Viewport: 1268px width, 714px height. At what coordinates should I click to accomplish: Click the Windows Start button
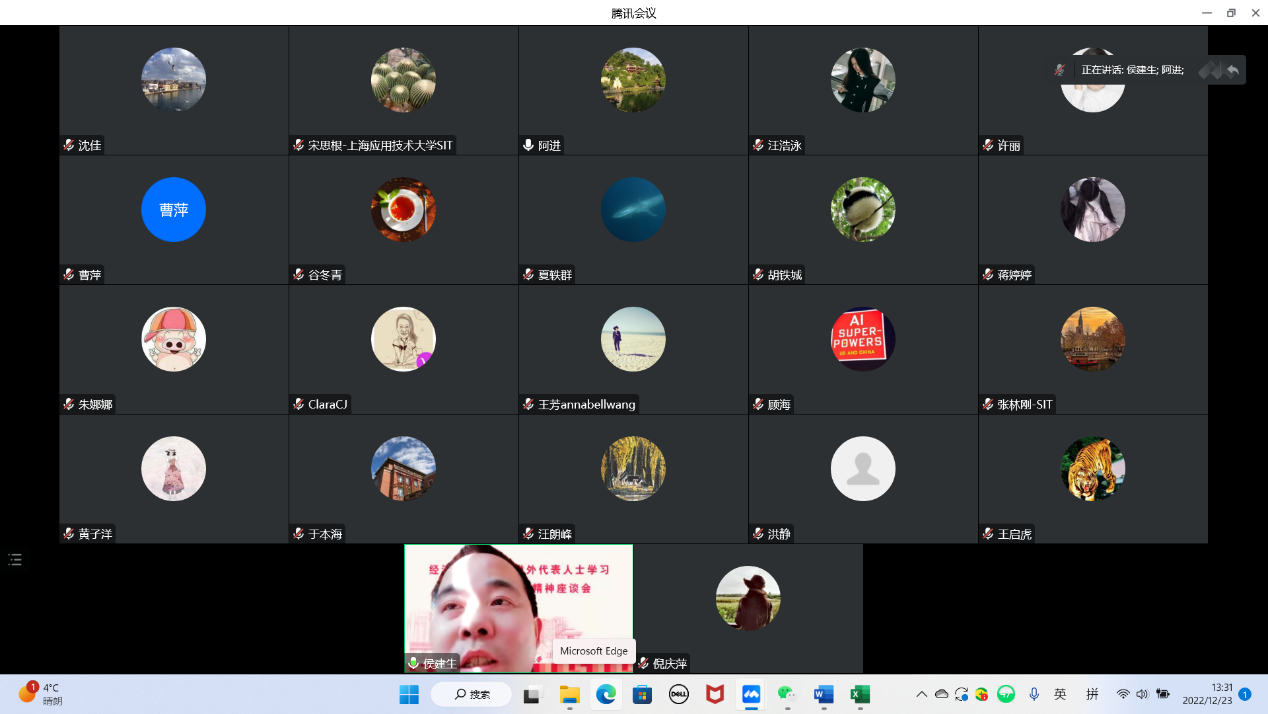[409, 694]
